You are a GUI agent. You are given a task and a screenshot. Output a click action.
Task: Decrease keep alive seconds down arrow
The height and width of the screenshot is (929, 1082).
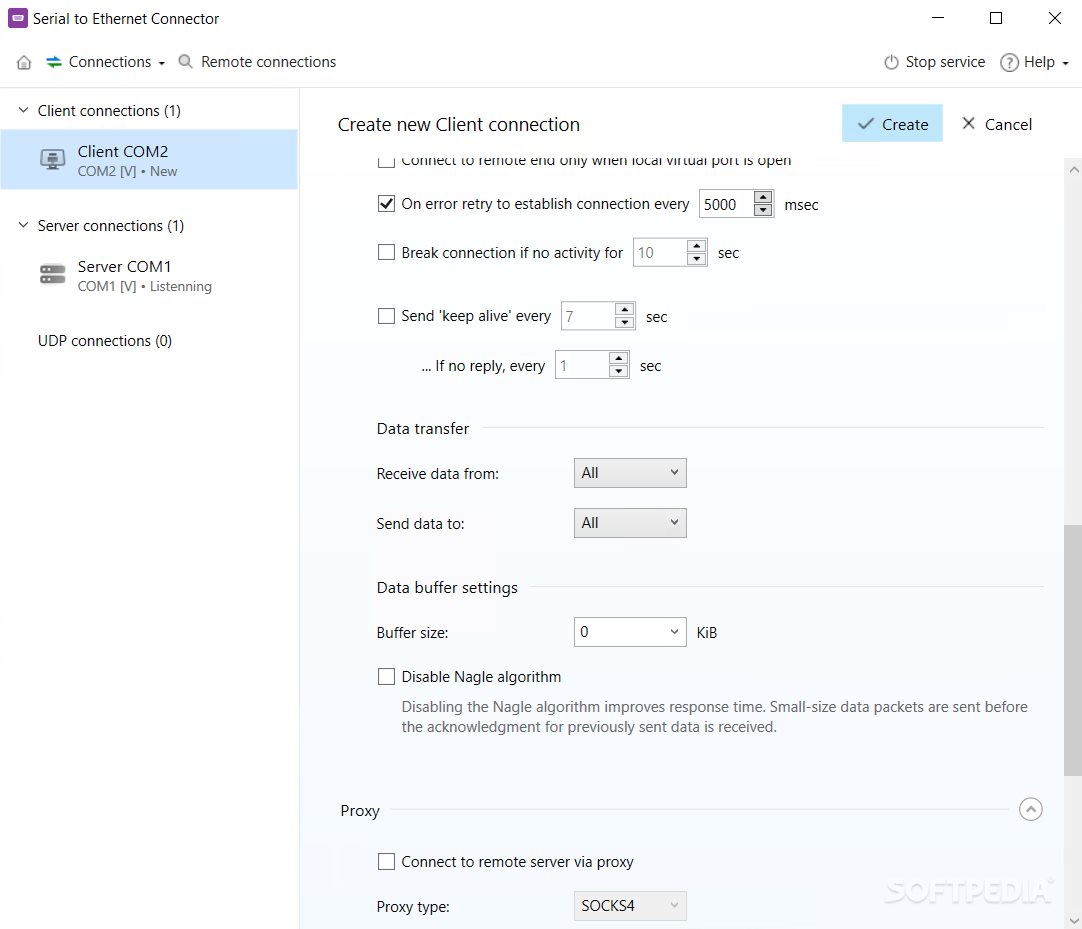click(x=624, y=322)
